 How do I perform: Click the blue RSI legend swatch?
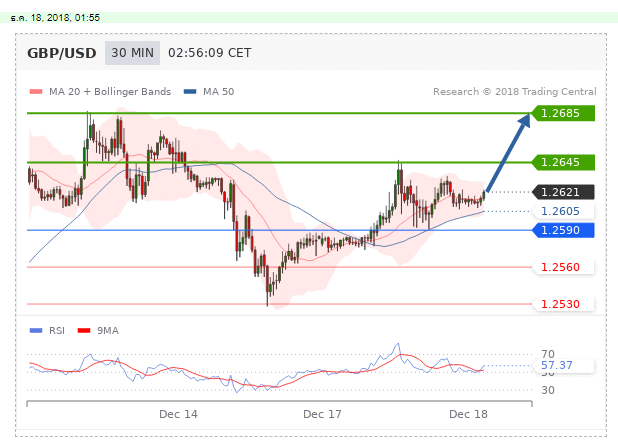(x=36, y=331)
